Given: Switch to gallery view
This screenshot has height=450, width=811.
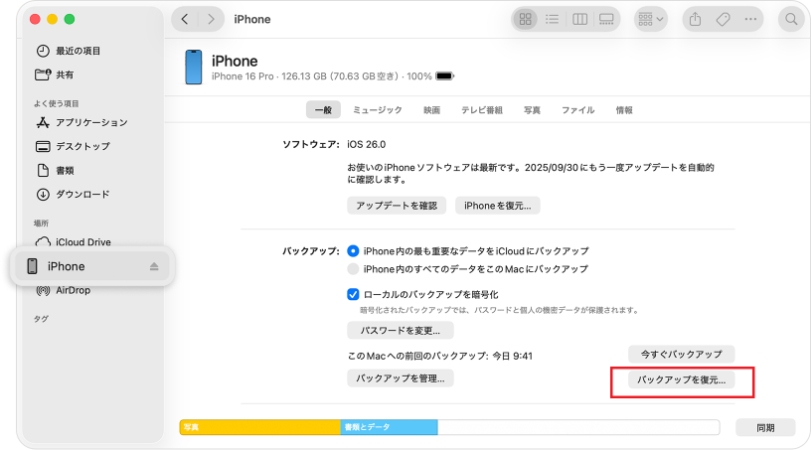Looking at the screenshot, I should [x=606, y=19].
